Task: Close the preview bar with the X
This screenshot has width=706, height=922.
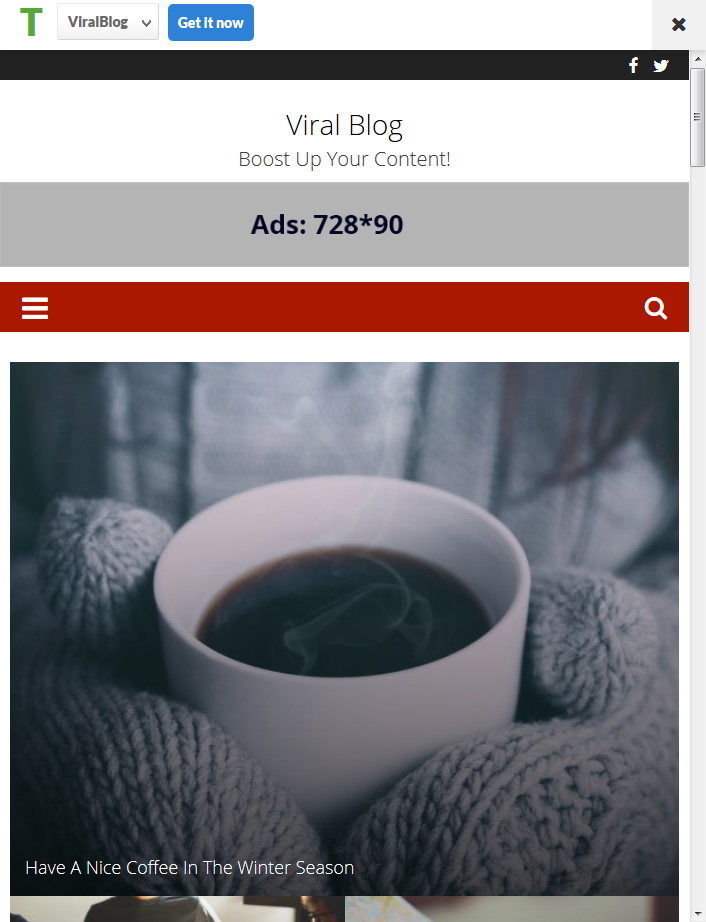Action: [678, 24]
